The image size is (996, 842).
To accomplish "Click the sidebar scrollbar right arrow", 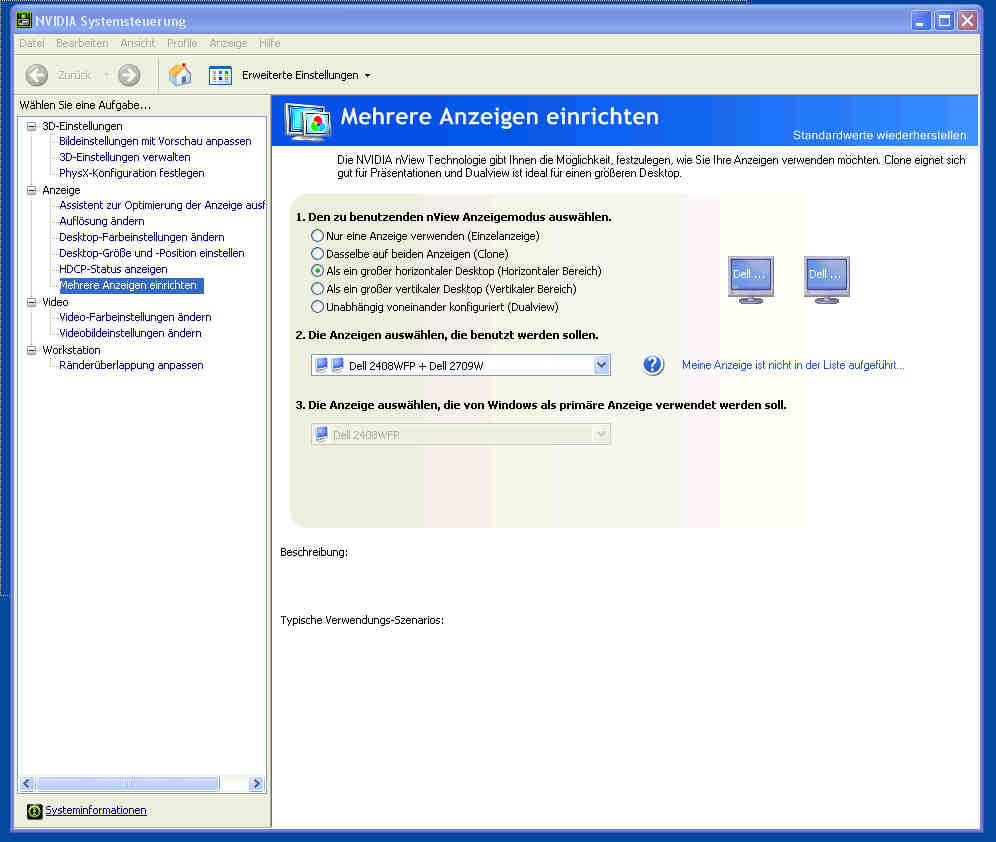I will coord(256,784).
